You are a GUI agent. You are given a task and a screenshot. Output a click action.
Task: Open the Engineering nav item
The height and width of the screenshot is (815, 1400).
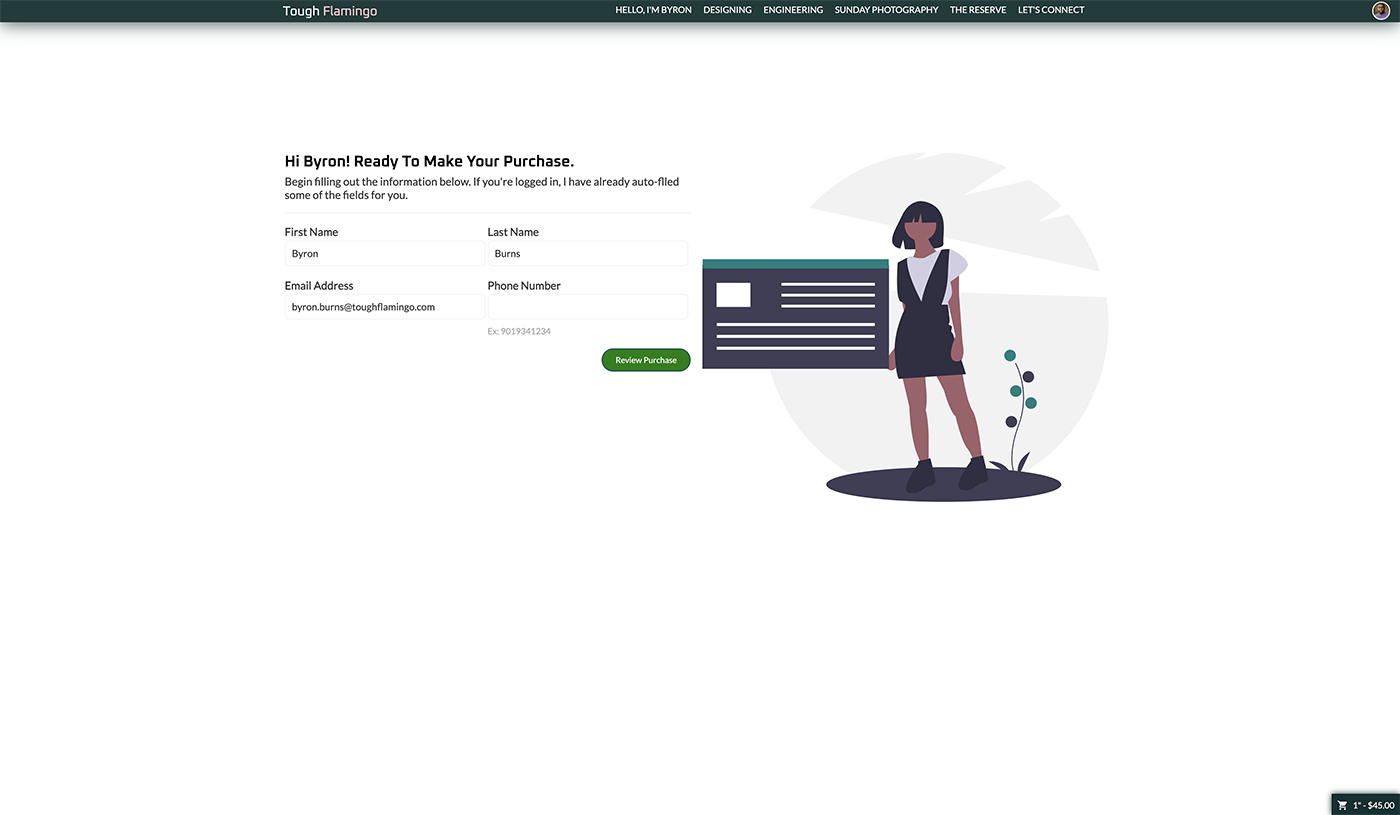click(793, 10)
